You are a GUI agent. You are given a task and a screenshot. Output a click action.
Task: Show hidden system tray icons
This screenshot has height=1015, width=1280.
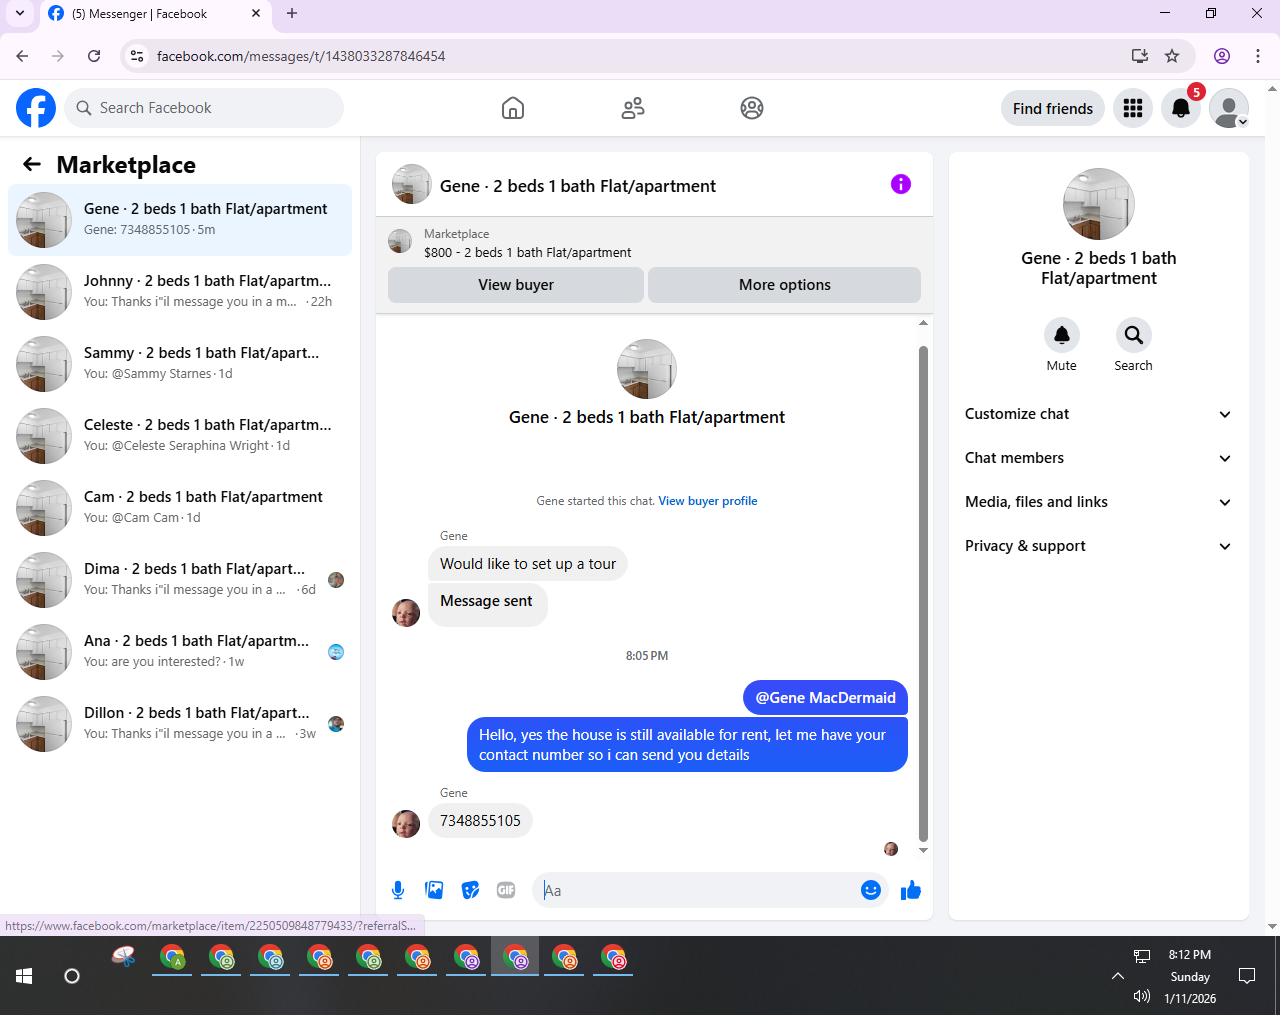point(1117,976)
